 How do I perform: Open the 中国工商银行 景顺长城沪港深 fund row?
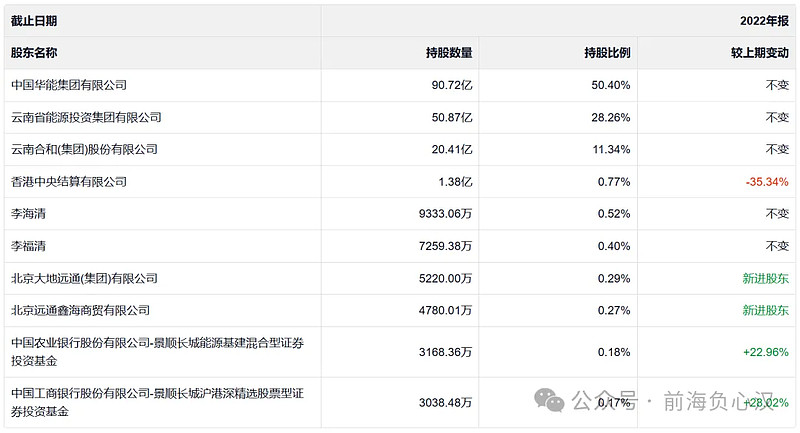(157, 402)
